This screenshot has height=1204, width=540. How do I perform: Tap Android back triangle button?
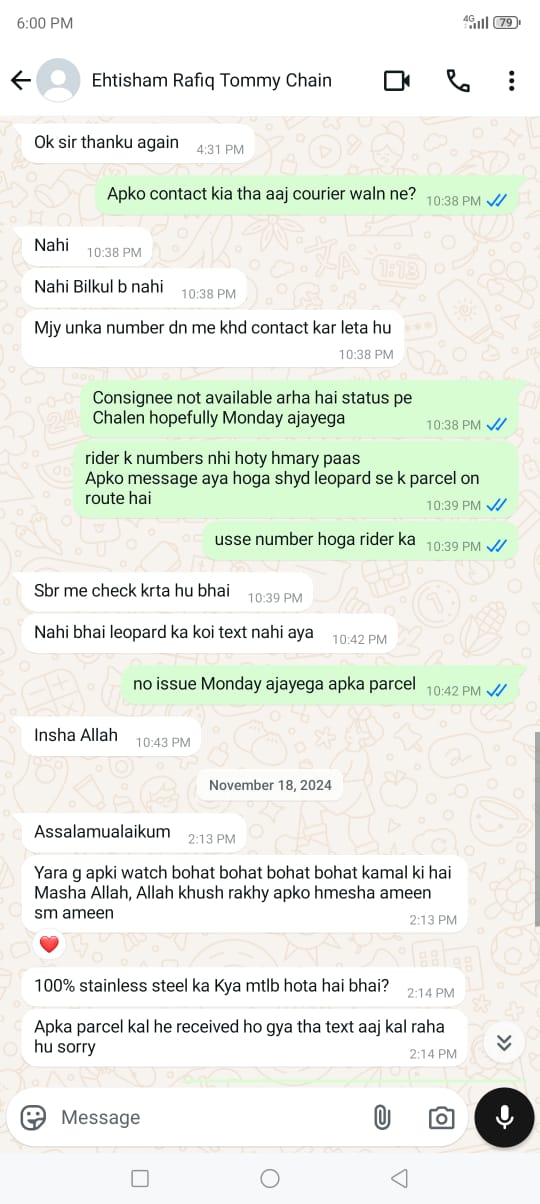tap(399, 1178)
